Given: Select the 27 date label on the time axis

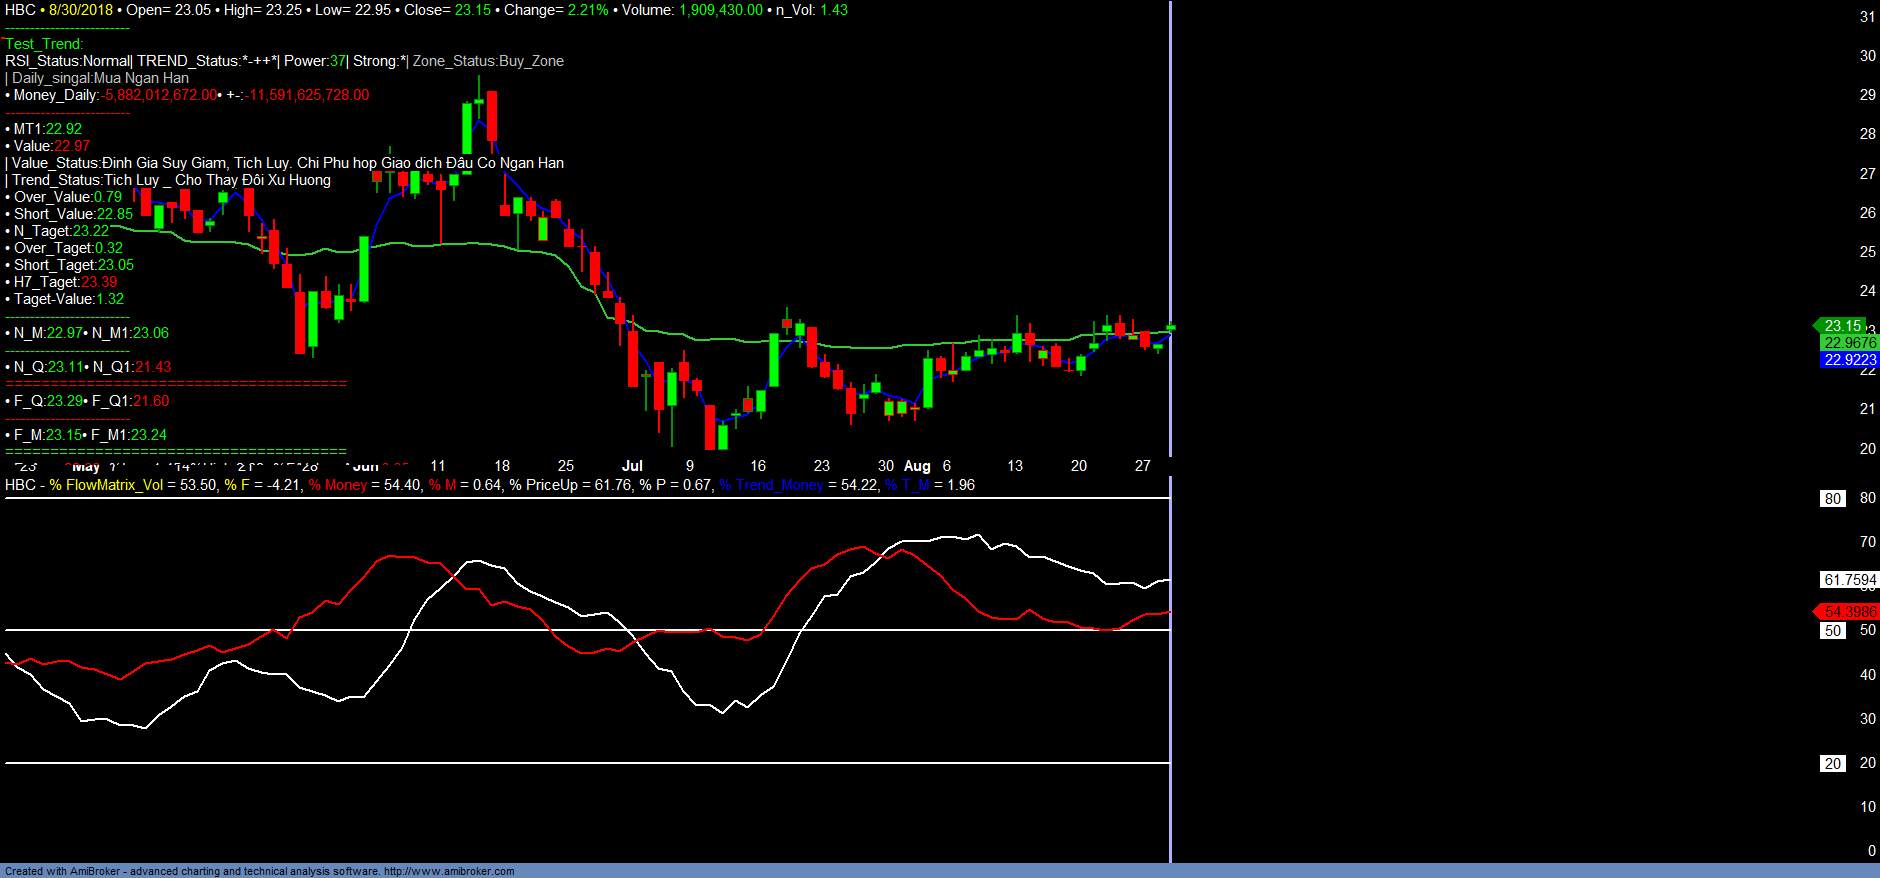Looking at the screenshot, I should coord(1143,466).
